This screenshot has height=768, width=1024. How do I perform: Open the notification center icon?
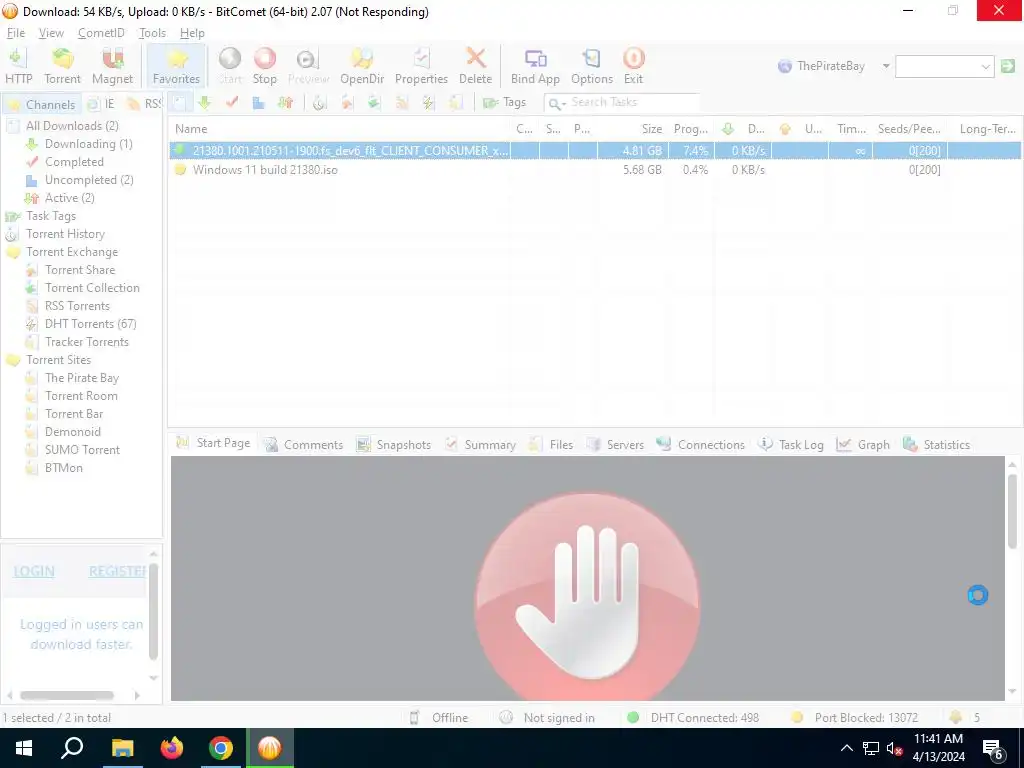tap(993, 749)
